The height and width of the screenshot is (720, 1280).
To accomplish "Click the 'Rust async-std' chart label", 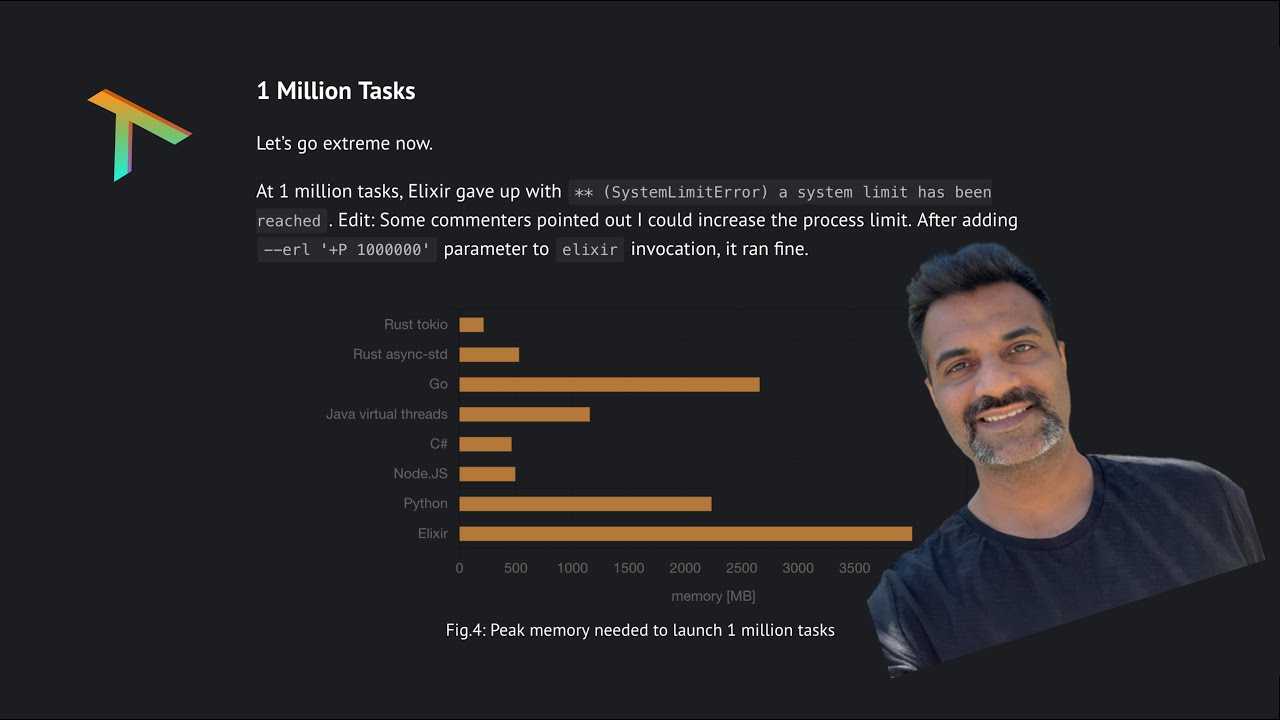I will (x=400, y=355).
